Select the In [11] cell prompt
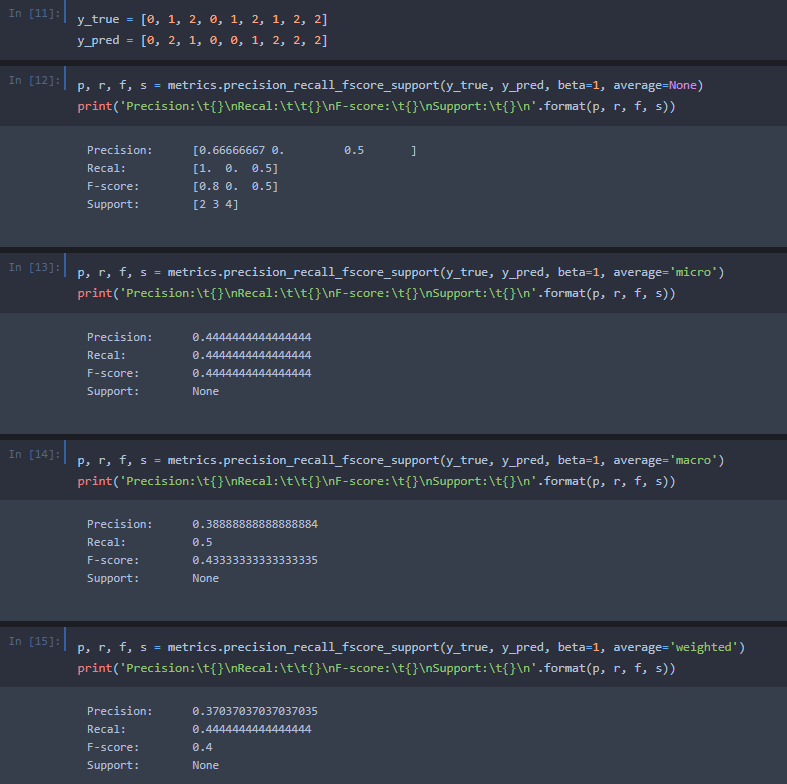 point(34,14)
